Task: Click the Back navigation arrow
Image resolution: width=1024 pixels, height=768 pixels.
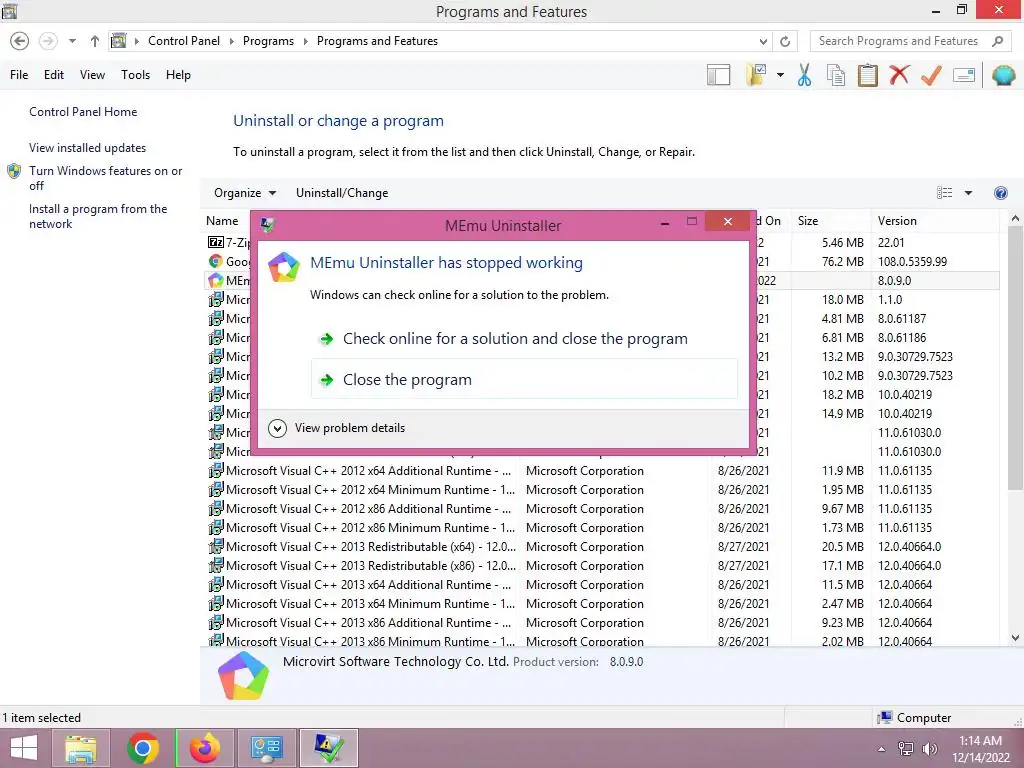Action: tap(20, 41)
